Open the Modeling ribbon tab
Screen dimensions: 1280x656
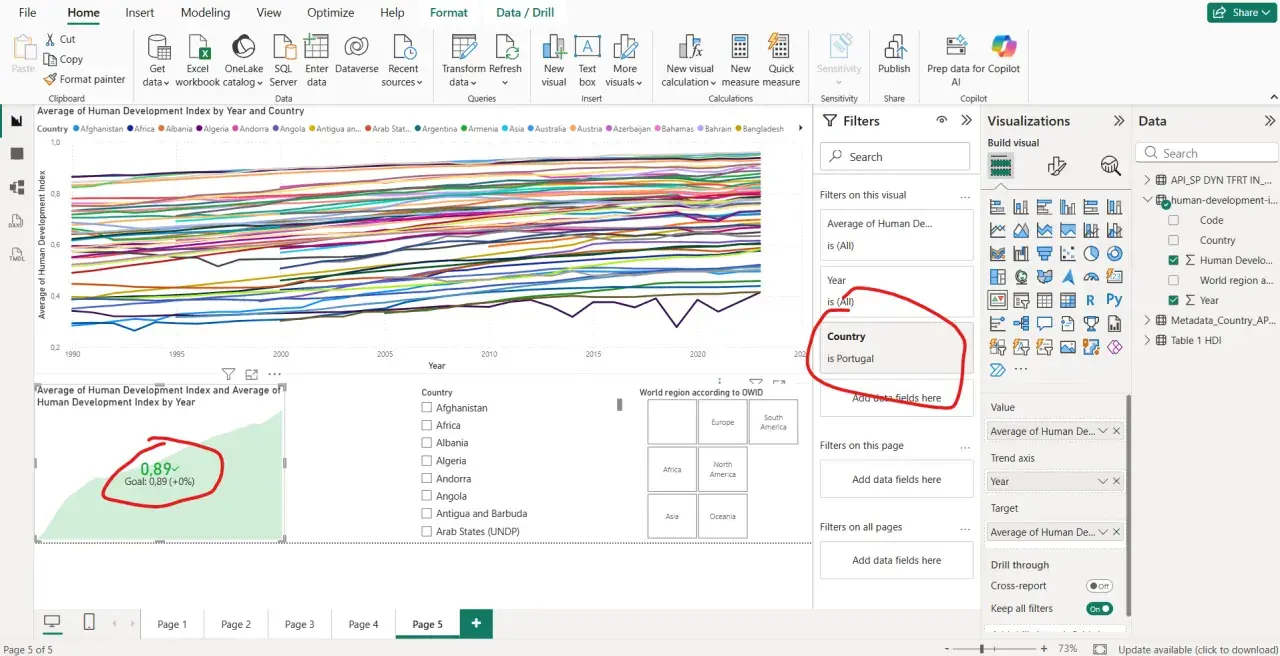(x=205, y=13)
